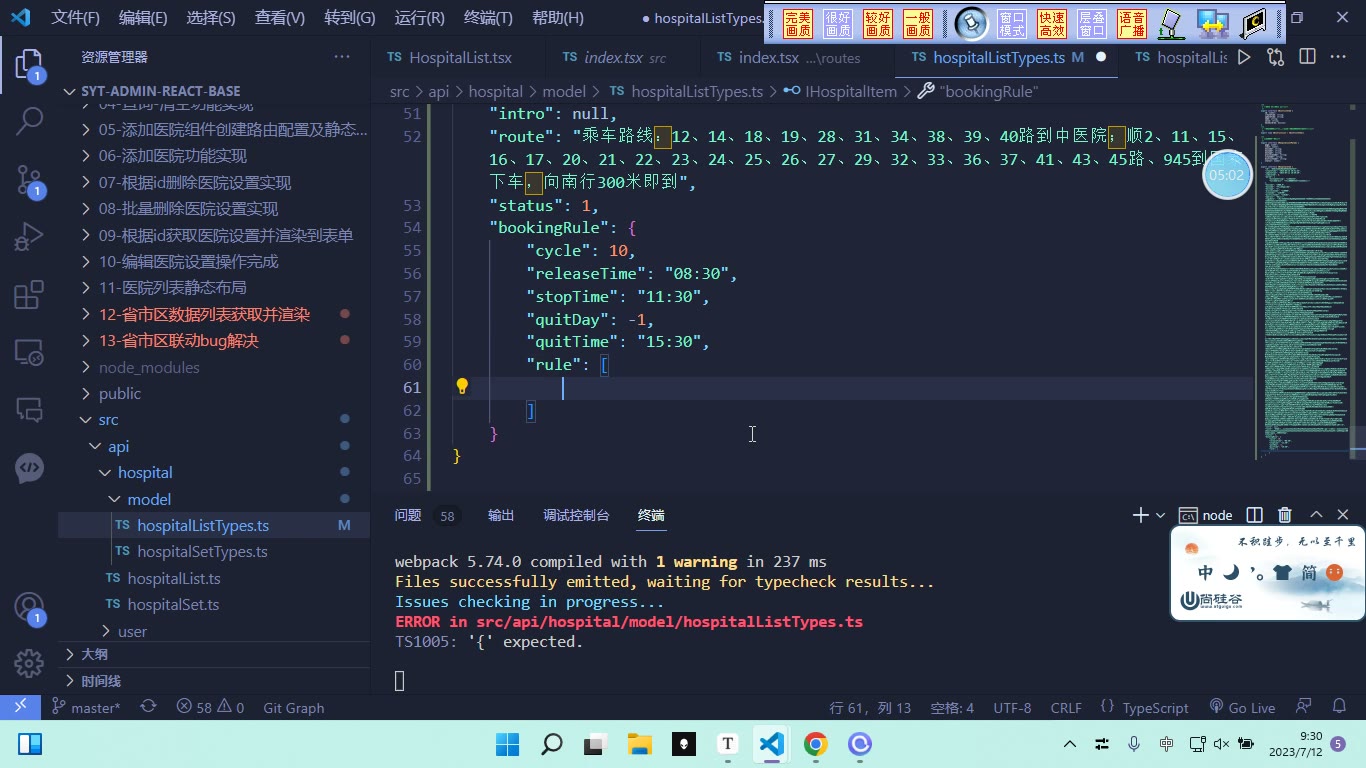Open the 终端(T) menu
Viewport: 1366px width, 768px height.
point(488,18)
